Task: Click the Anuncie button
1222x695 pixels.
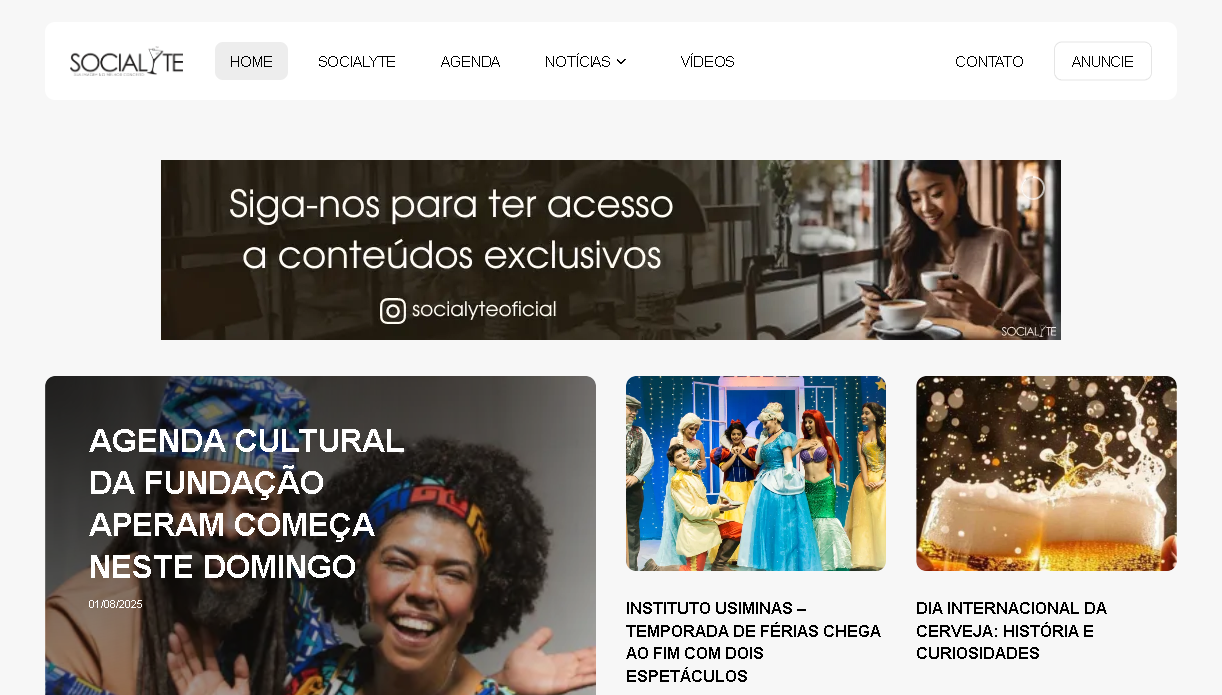Action: point(1103,61)
